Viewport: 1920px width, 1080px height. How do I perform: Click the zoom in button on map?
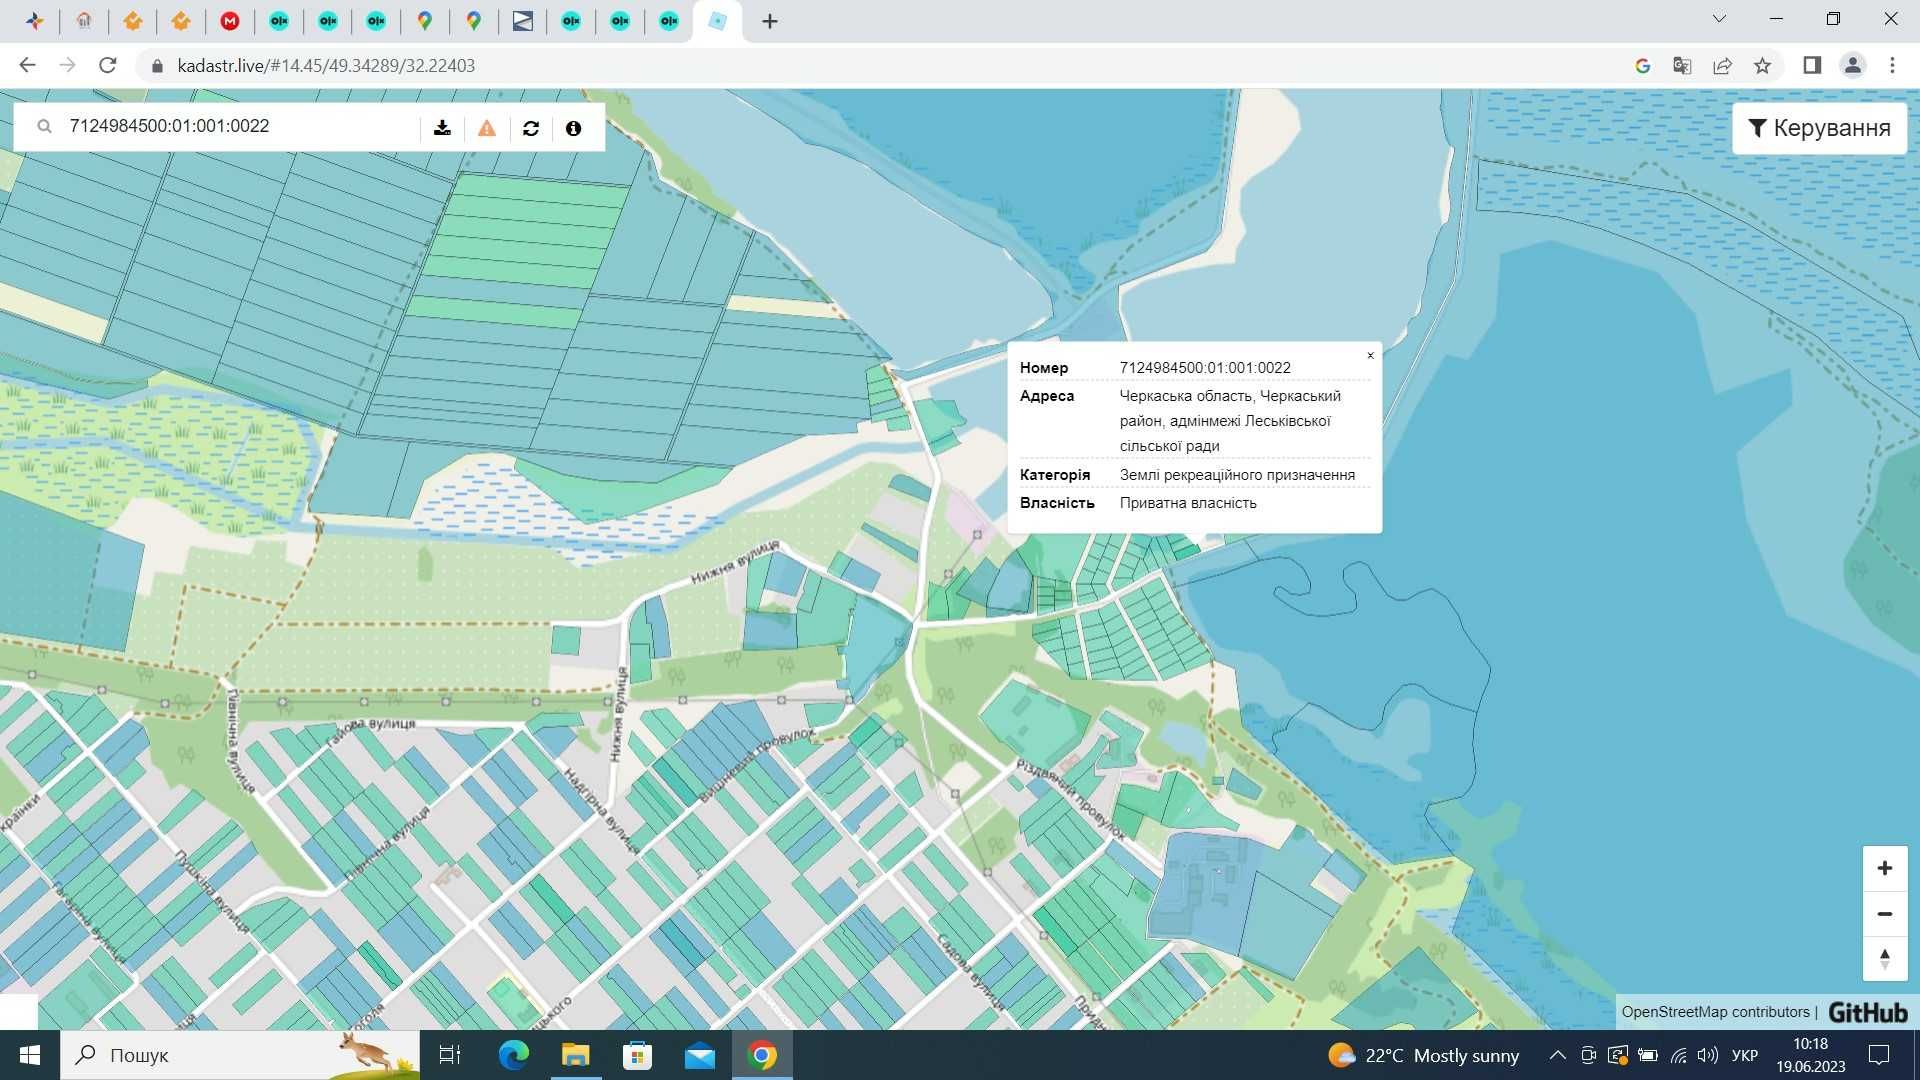pyautogui.click(x=1886, y=868)
